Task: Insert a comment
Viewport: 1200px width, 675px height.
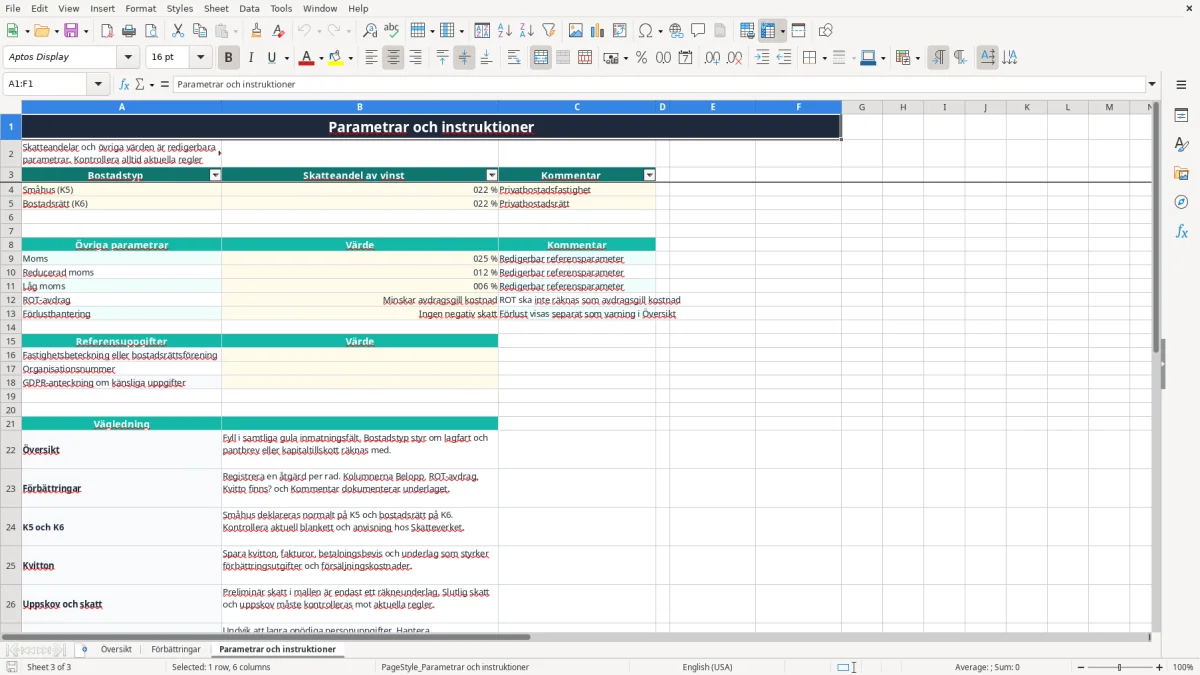Action: click(698, 31)
